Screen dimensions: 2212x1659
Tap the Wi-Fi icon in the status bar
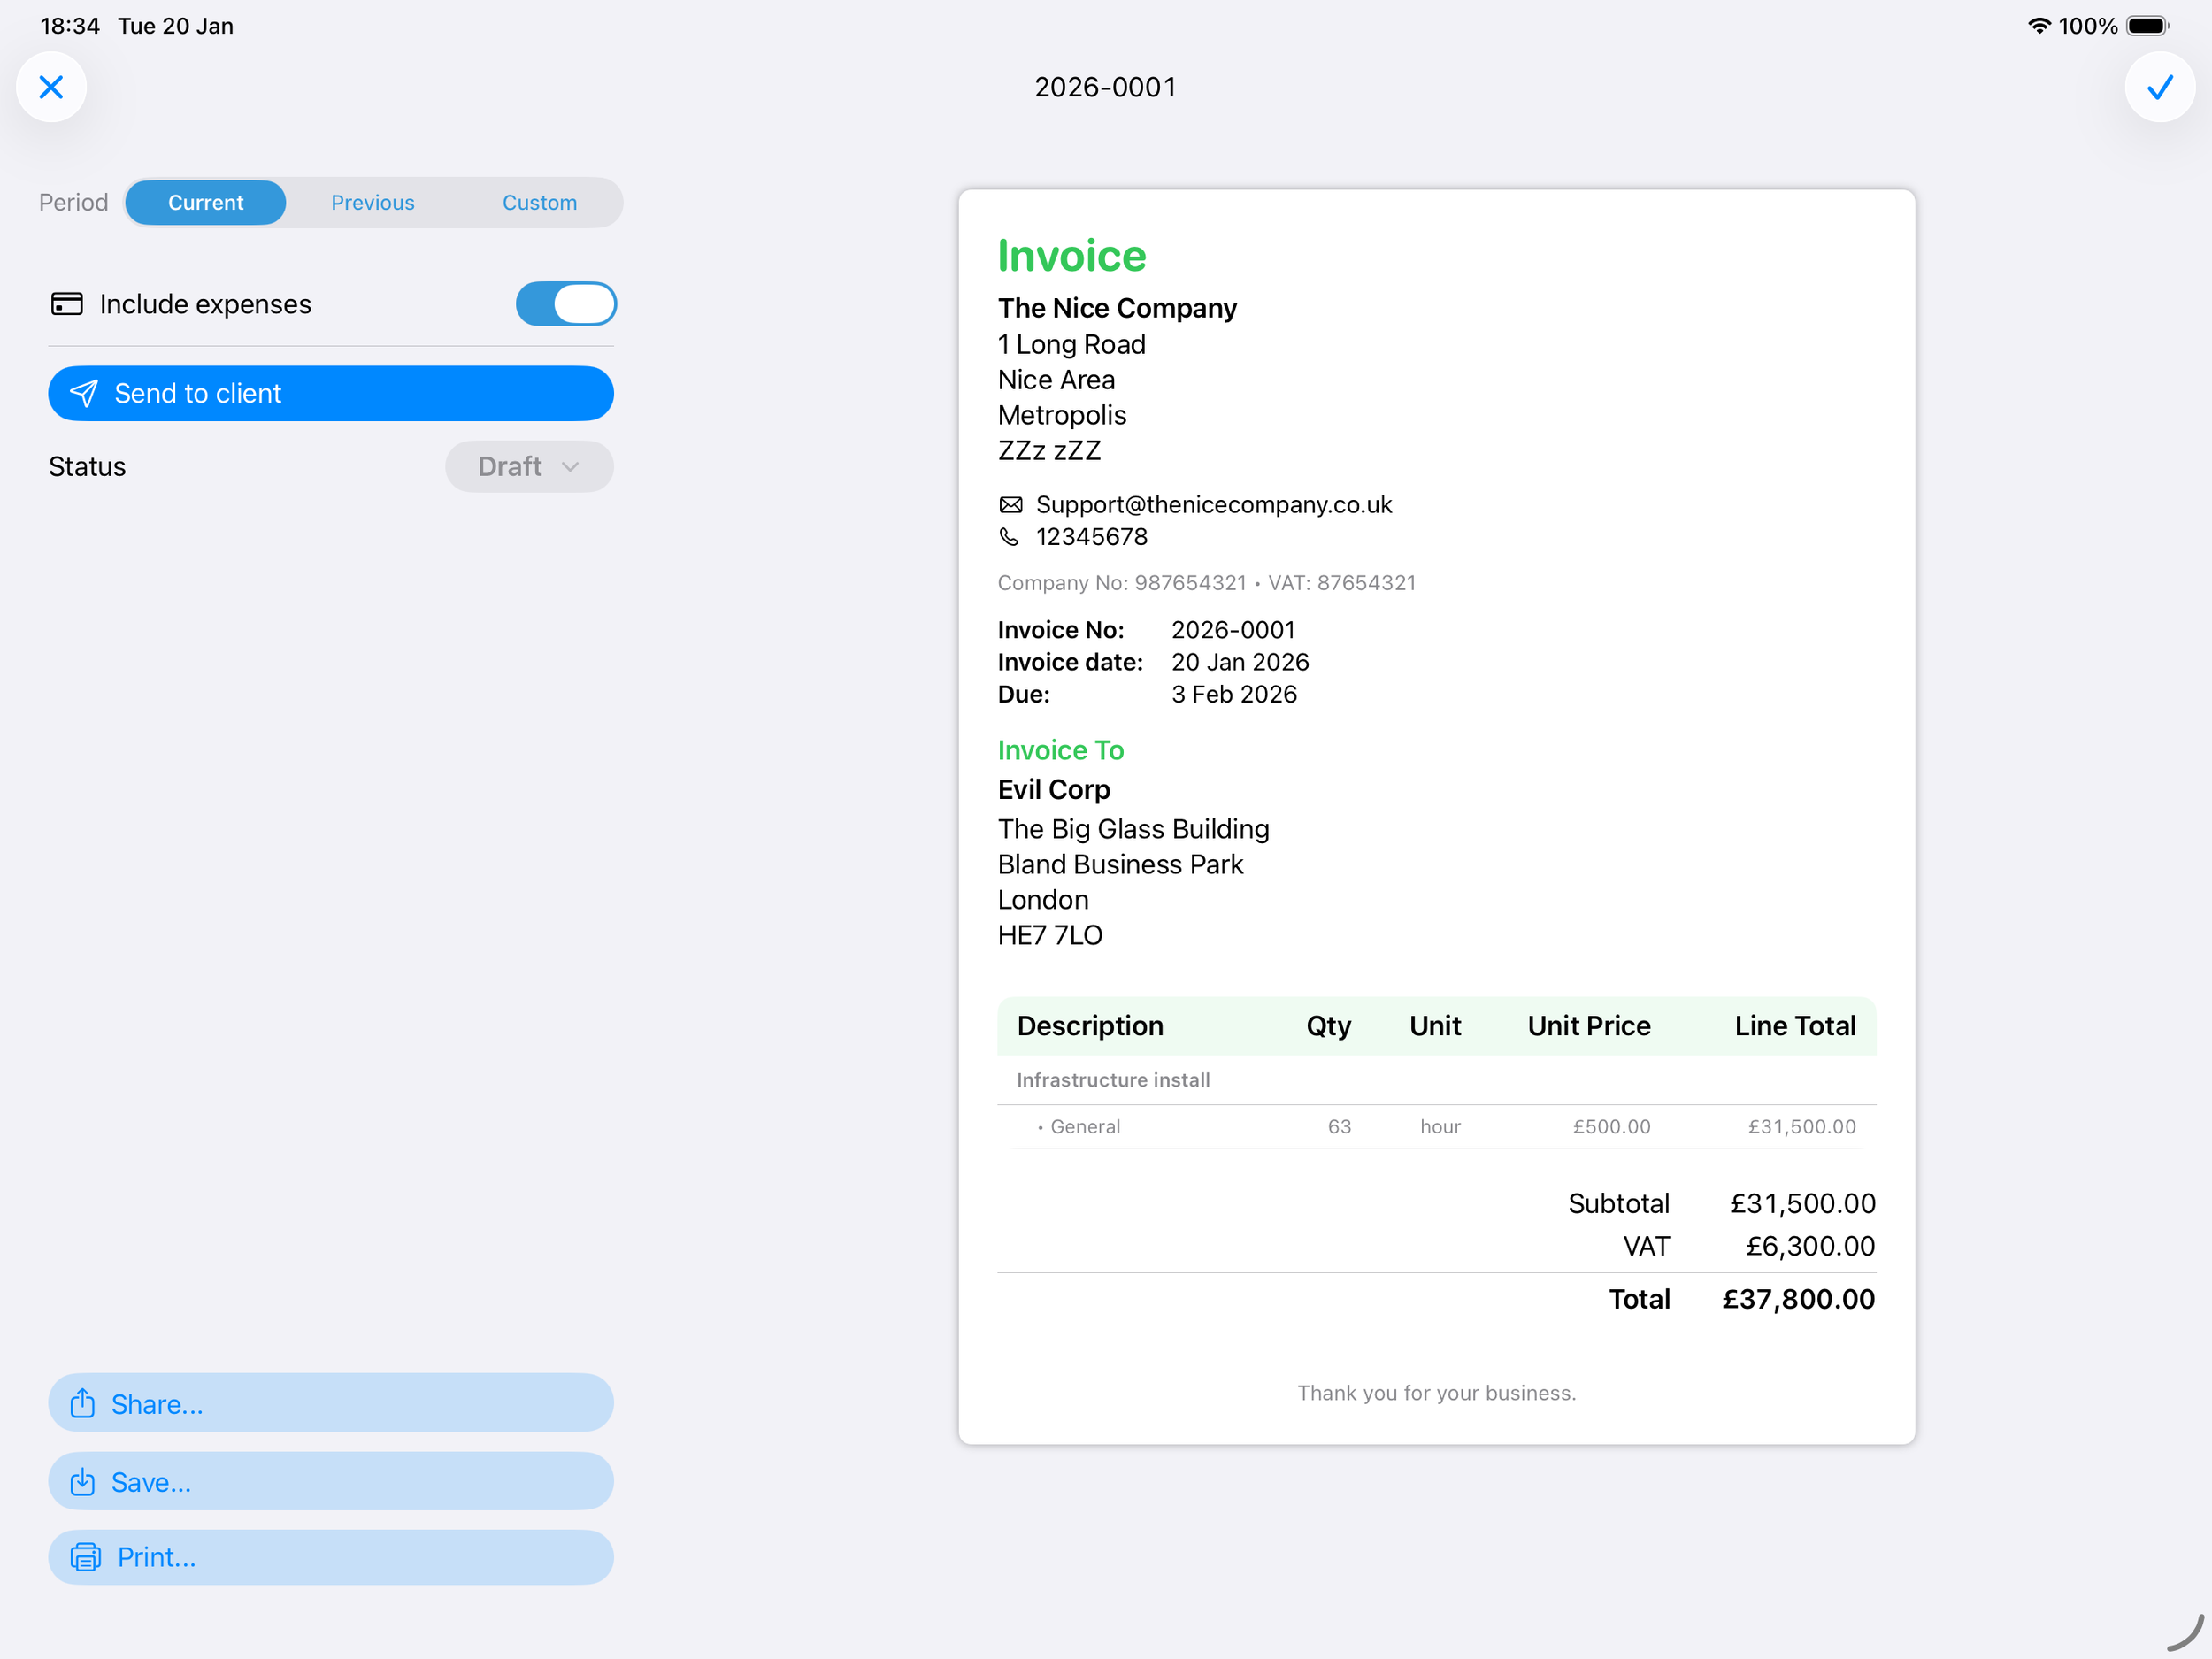point(2041,26)
